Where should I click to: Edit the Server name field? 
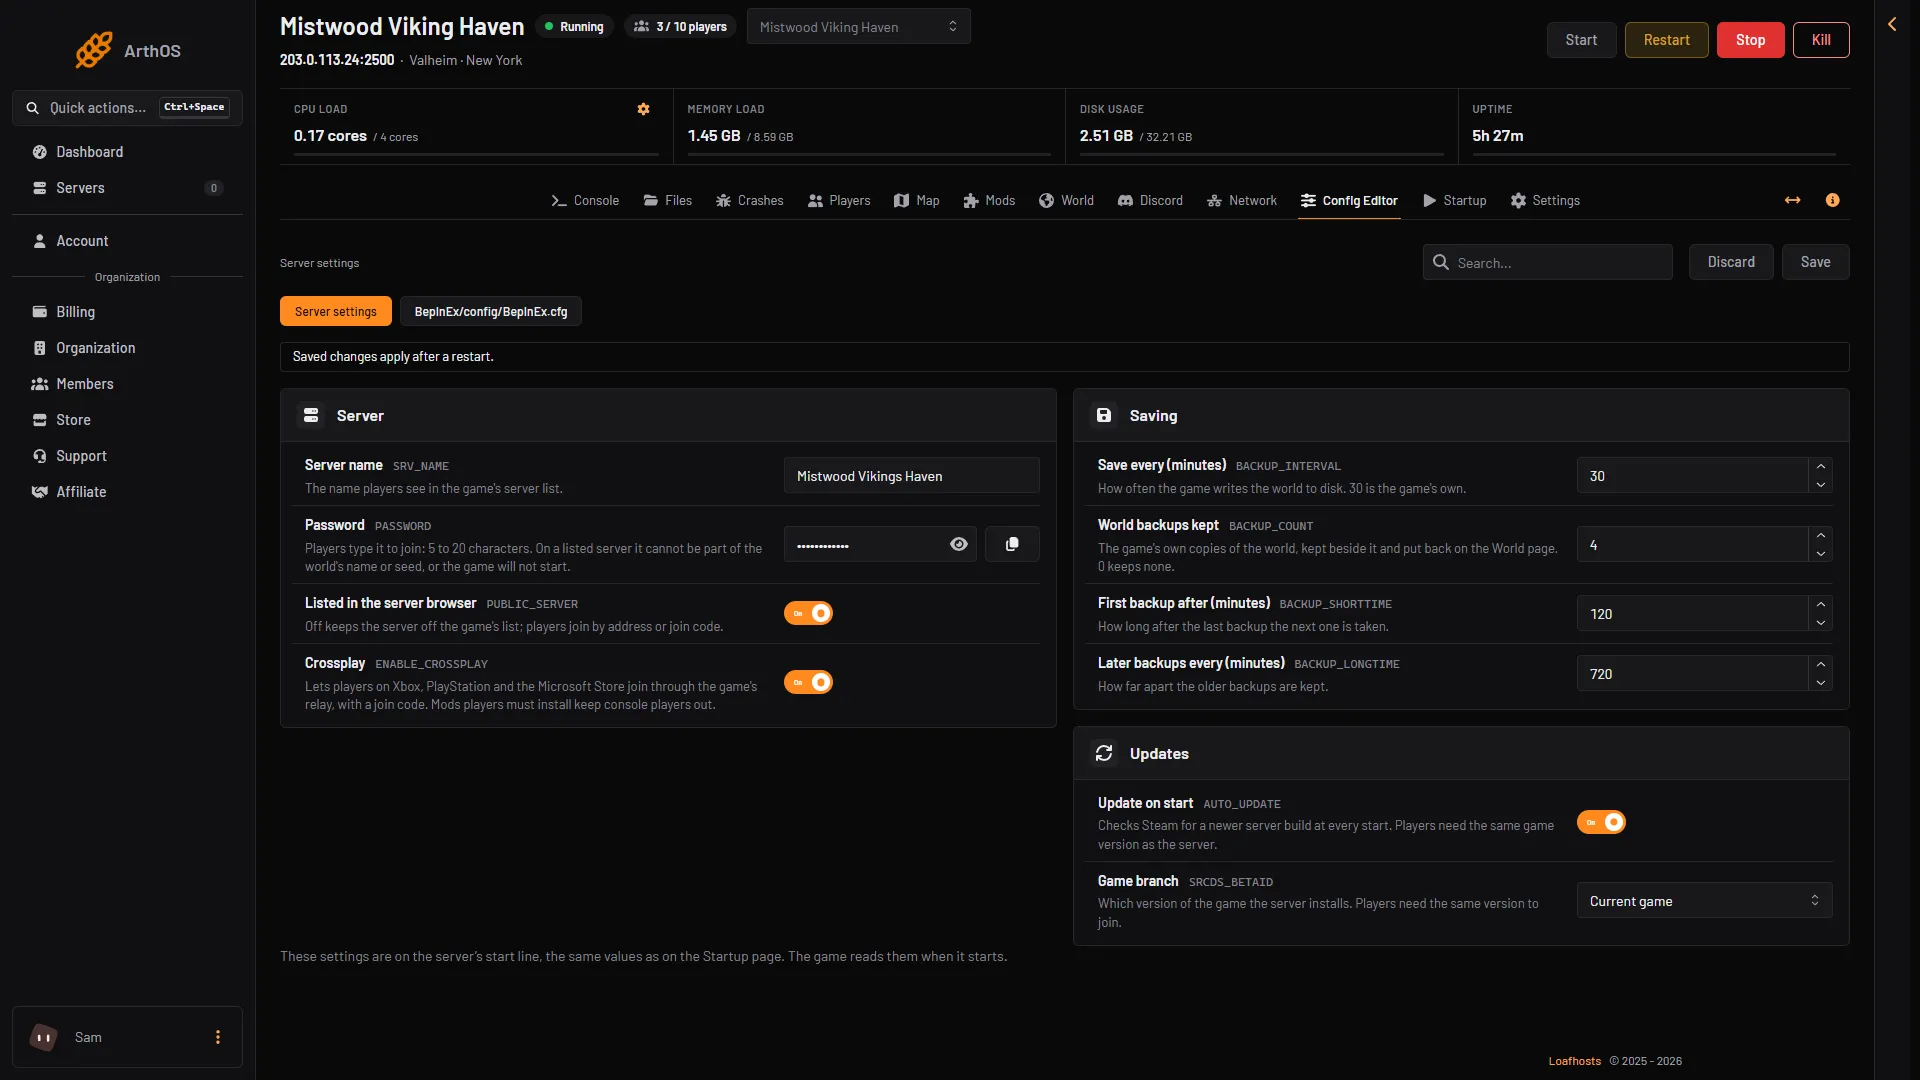tap(911, 476)
